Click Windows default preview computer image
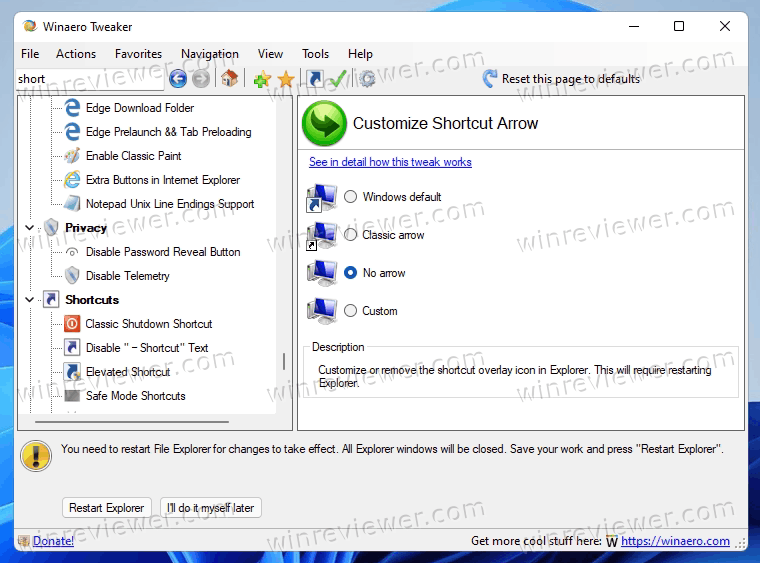The height and width of the screenshot is (563, 760). point(322,198)
